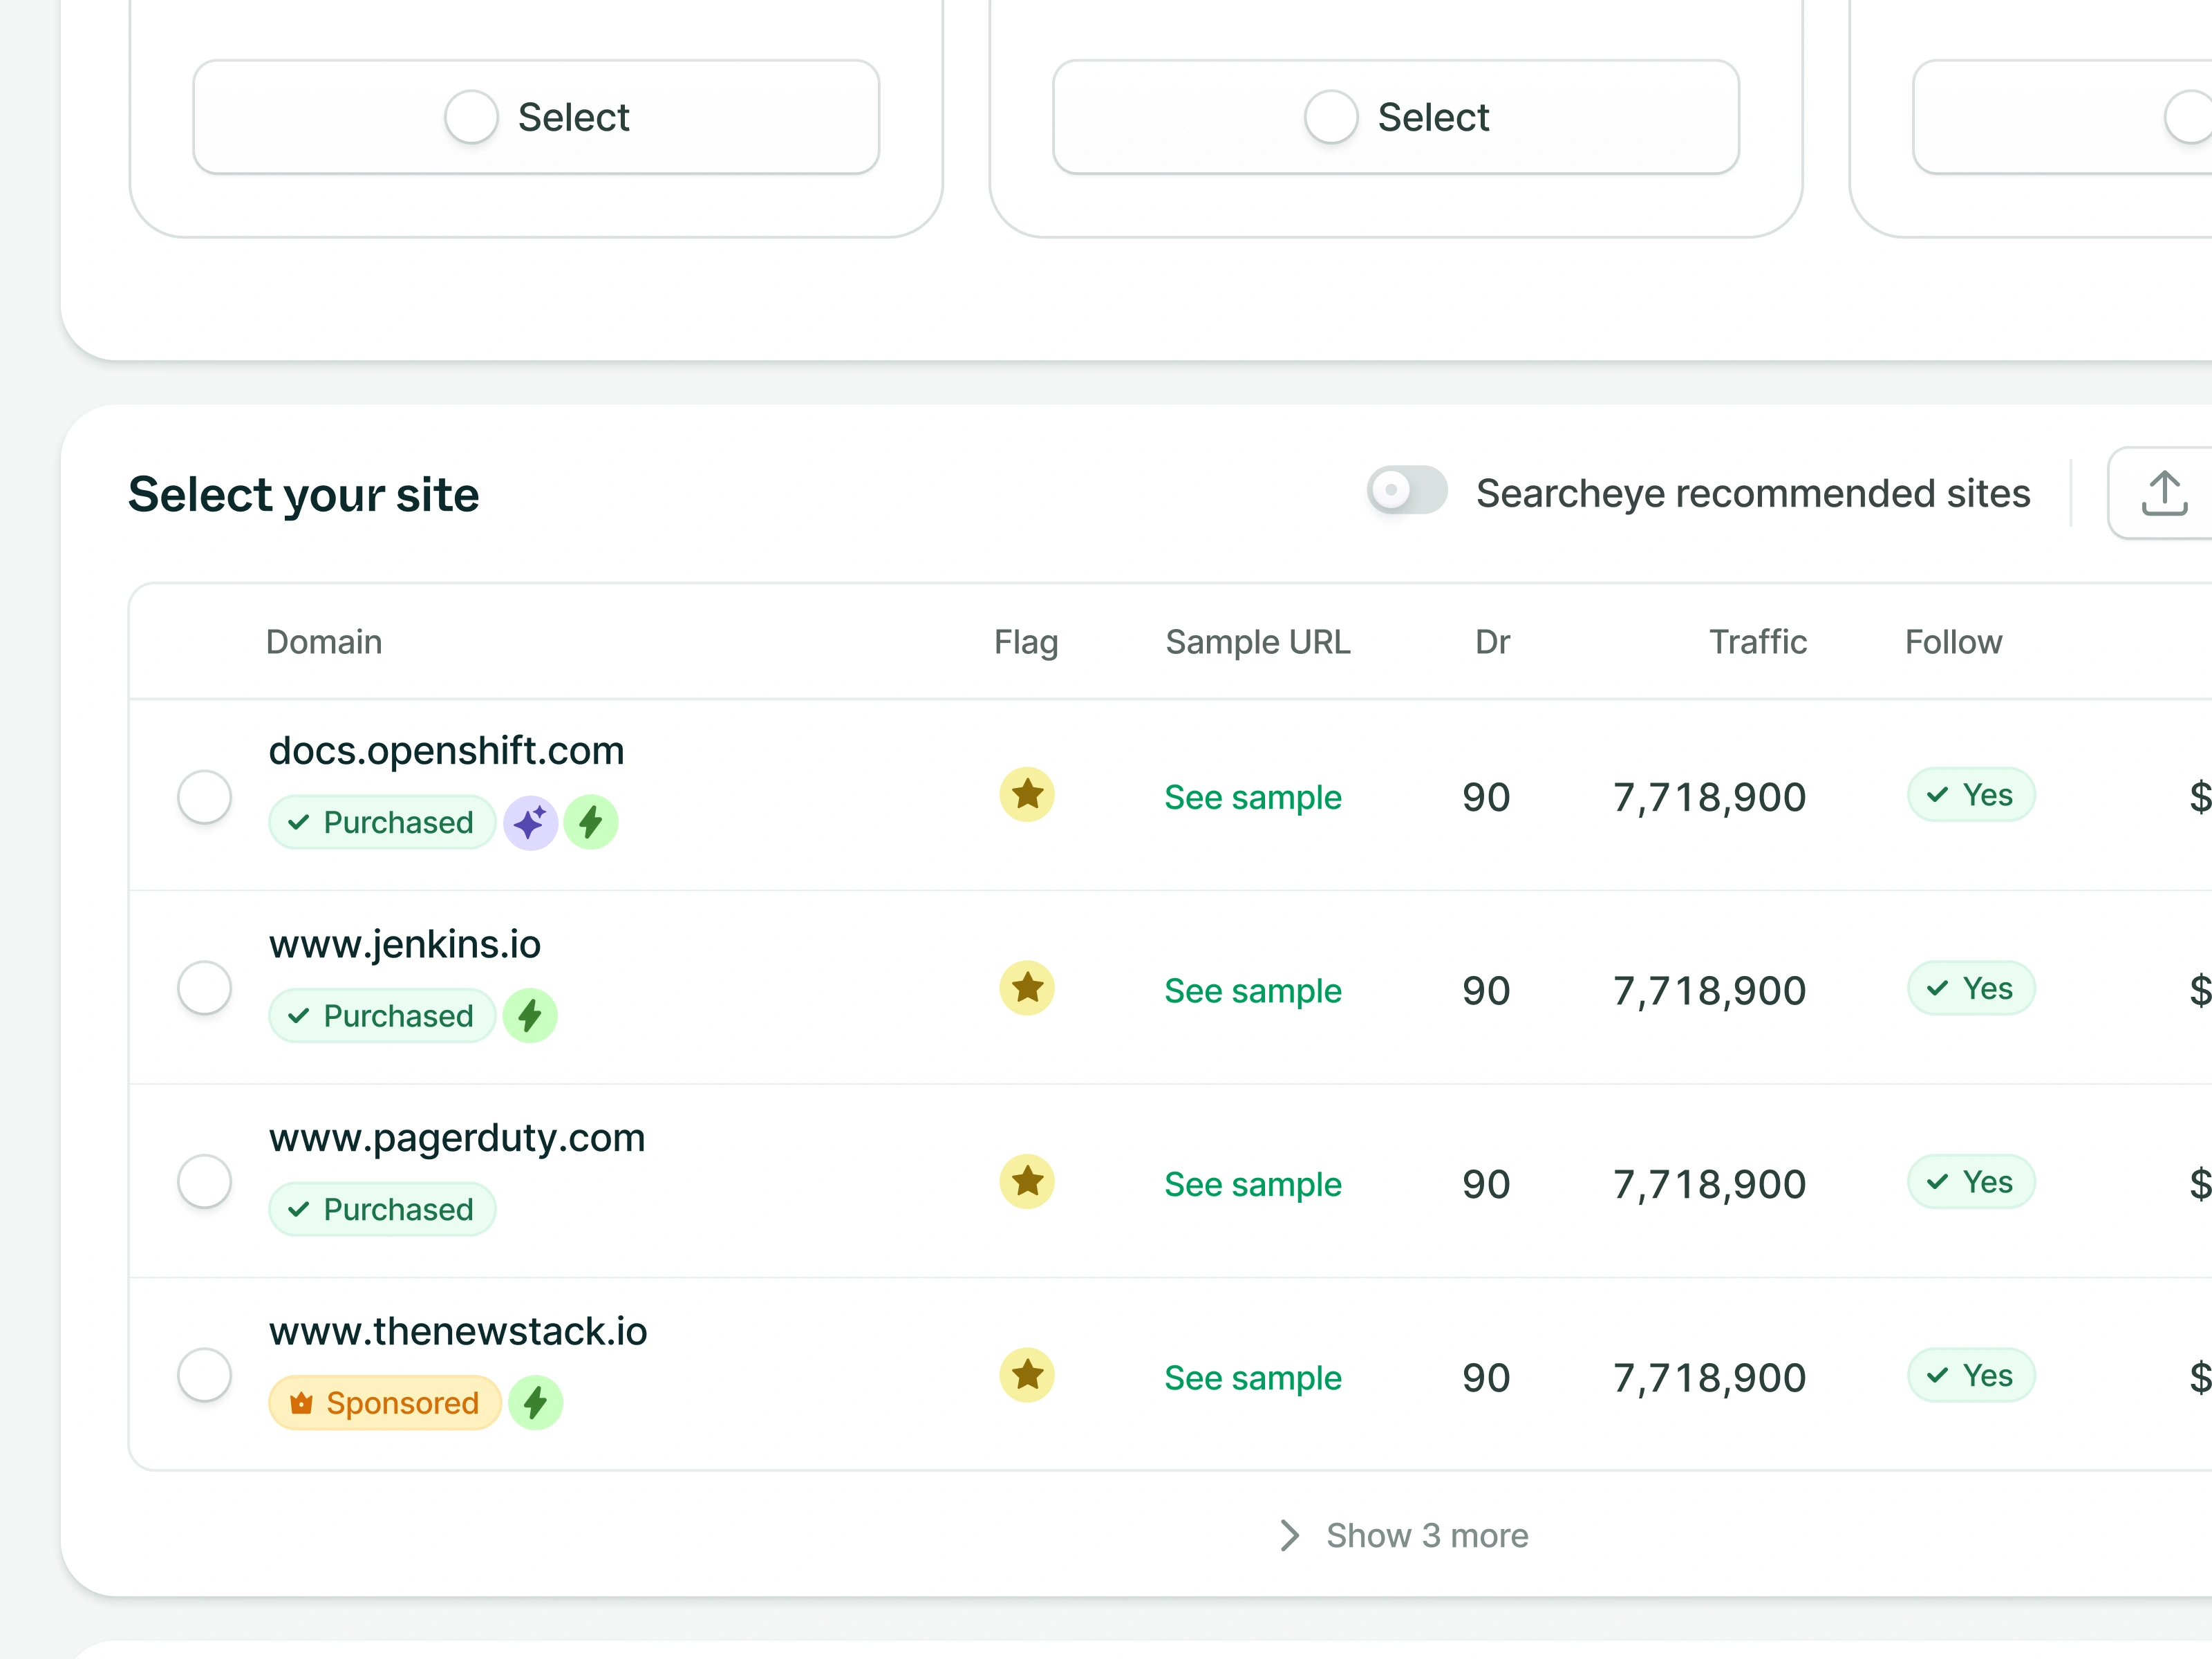This screenshot has width=2212, height=1659.
Task: Click lightning badge next to Sponsored tag
Action: (x=536, y=1403)
